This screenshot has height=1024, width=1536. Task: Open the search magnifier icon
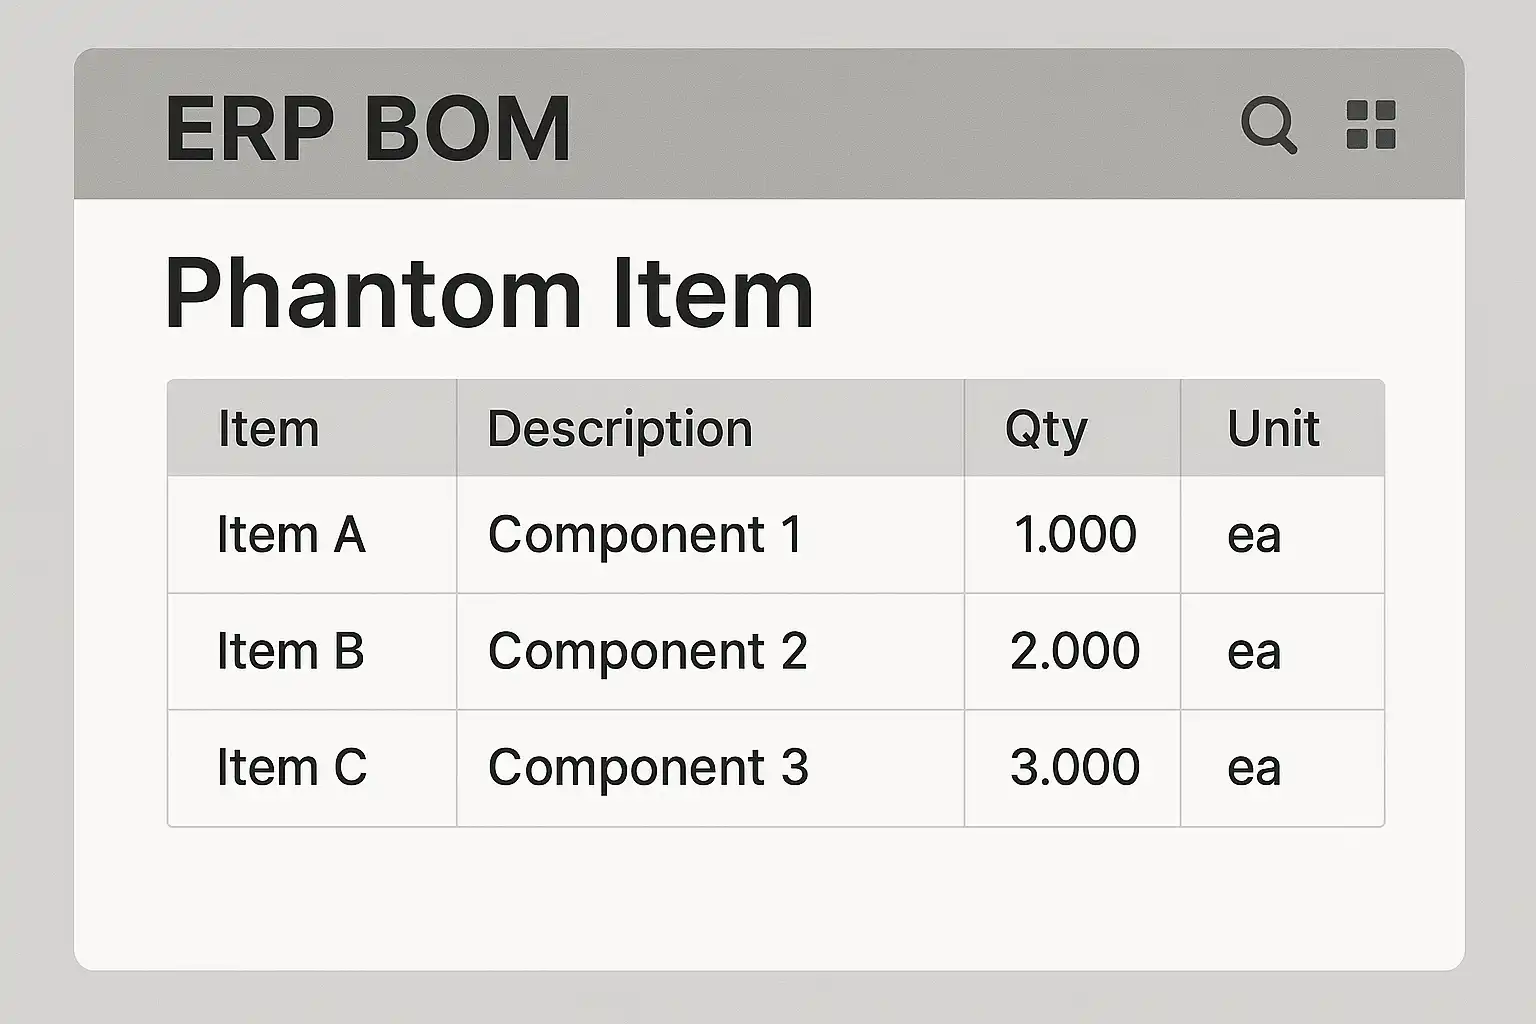coord(1269,125)
